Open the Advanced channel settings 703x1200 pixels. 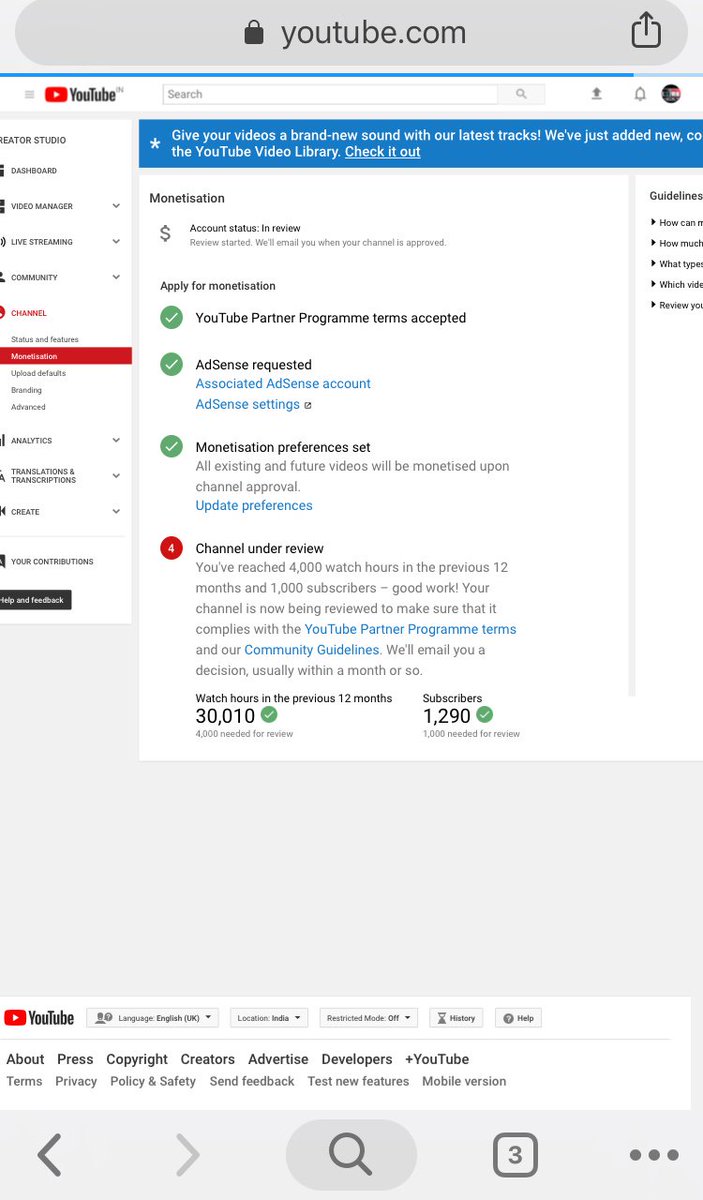(28, 407)
